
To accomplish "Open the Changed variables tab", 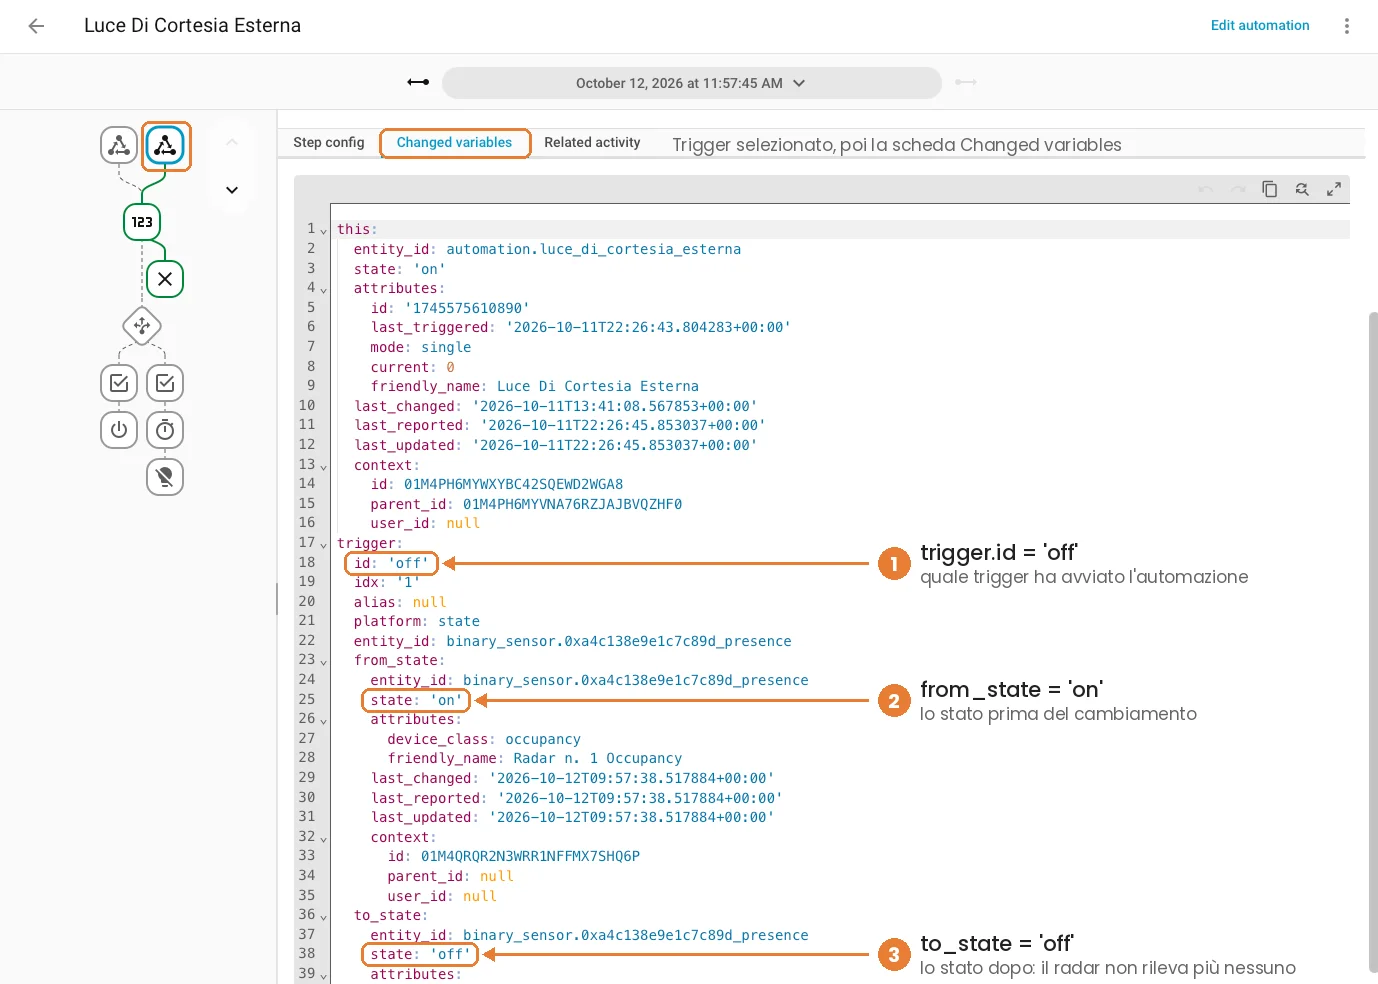I will (x=454, y=143).
